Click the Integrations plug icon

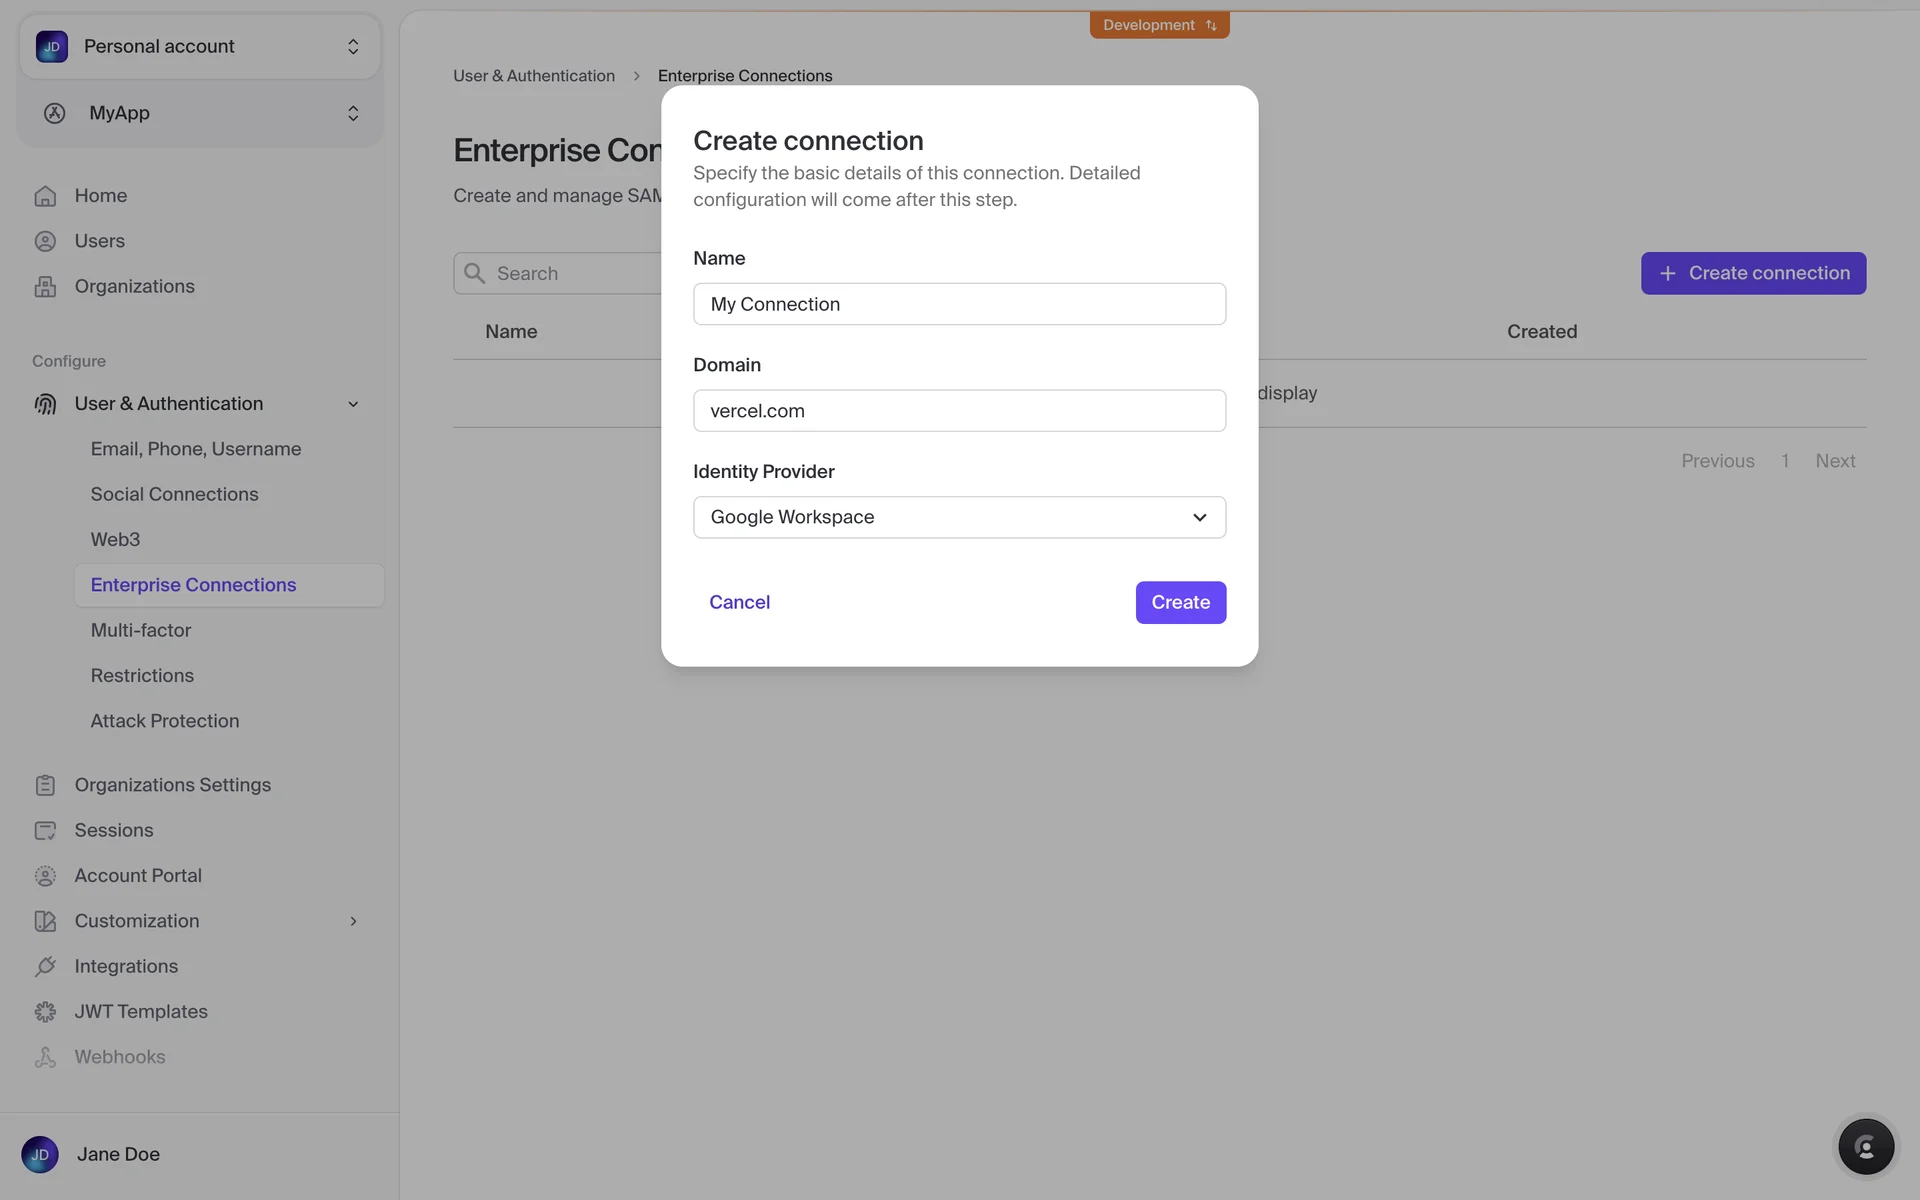[x=45, y=966]
